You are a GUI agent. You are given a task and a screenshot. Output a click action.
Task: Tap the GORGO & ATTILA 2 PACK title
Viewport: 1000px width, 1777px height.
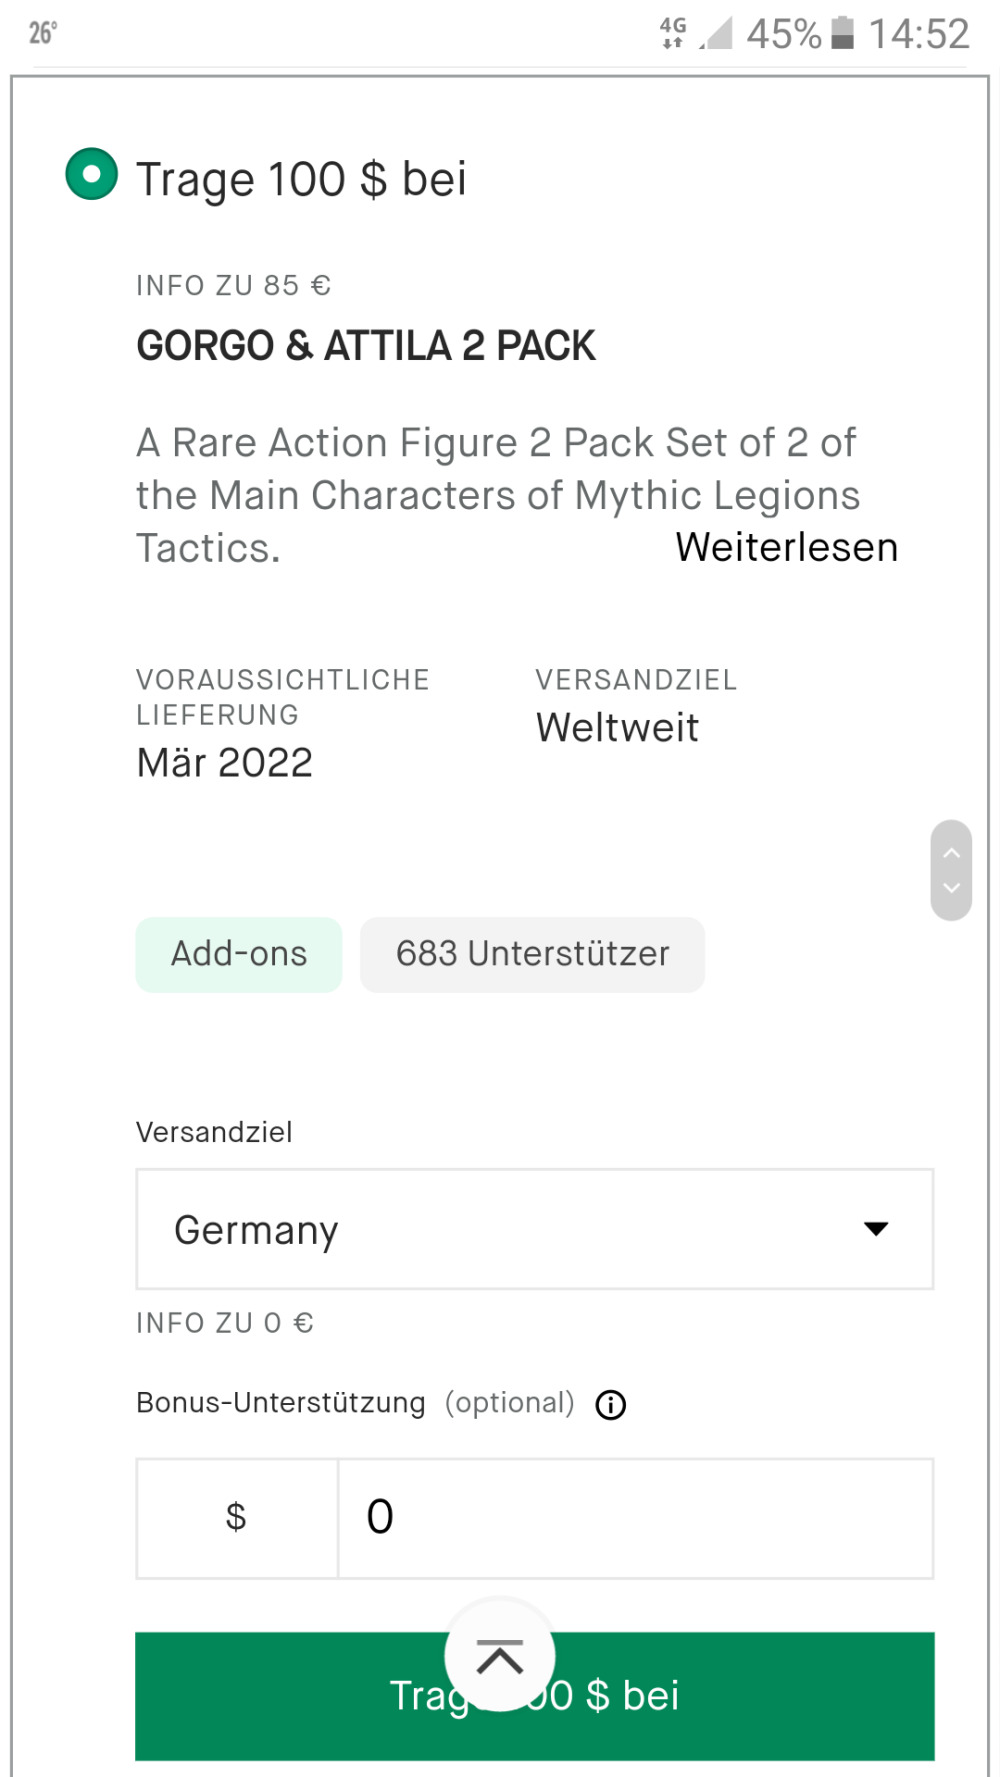[x=366, y=346]
